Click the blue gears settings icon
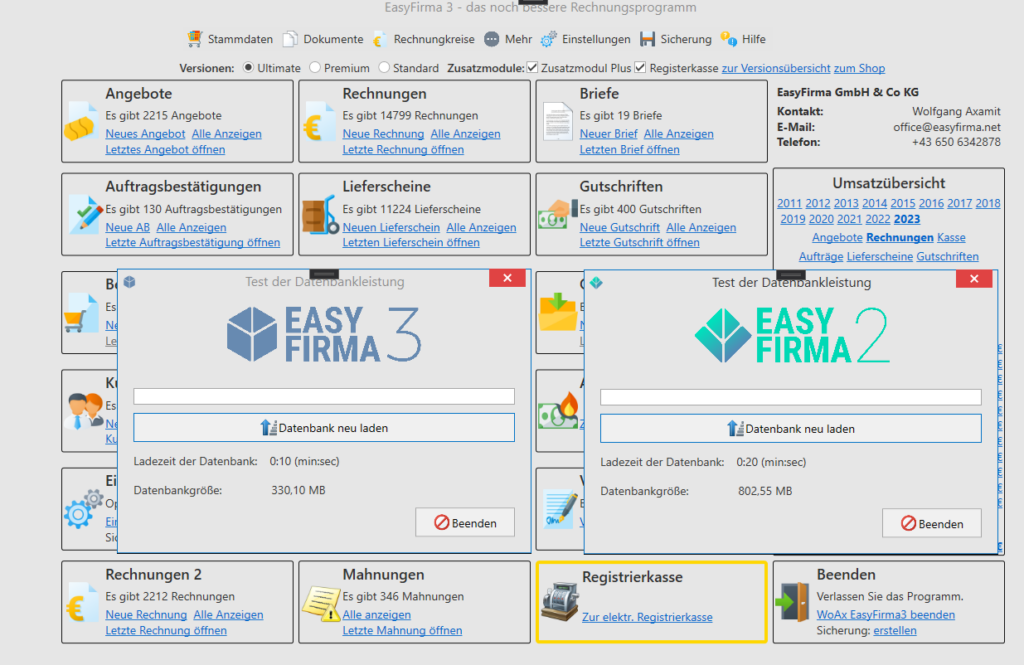1024x665 pixels. click(84, 509)
